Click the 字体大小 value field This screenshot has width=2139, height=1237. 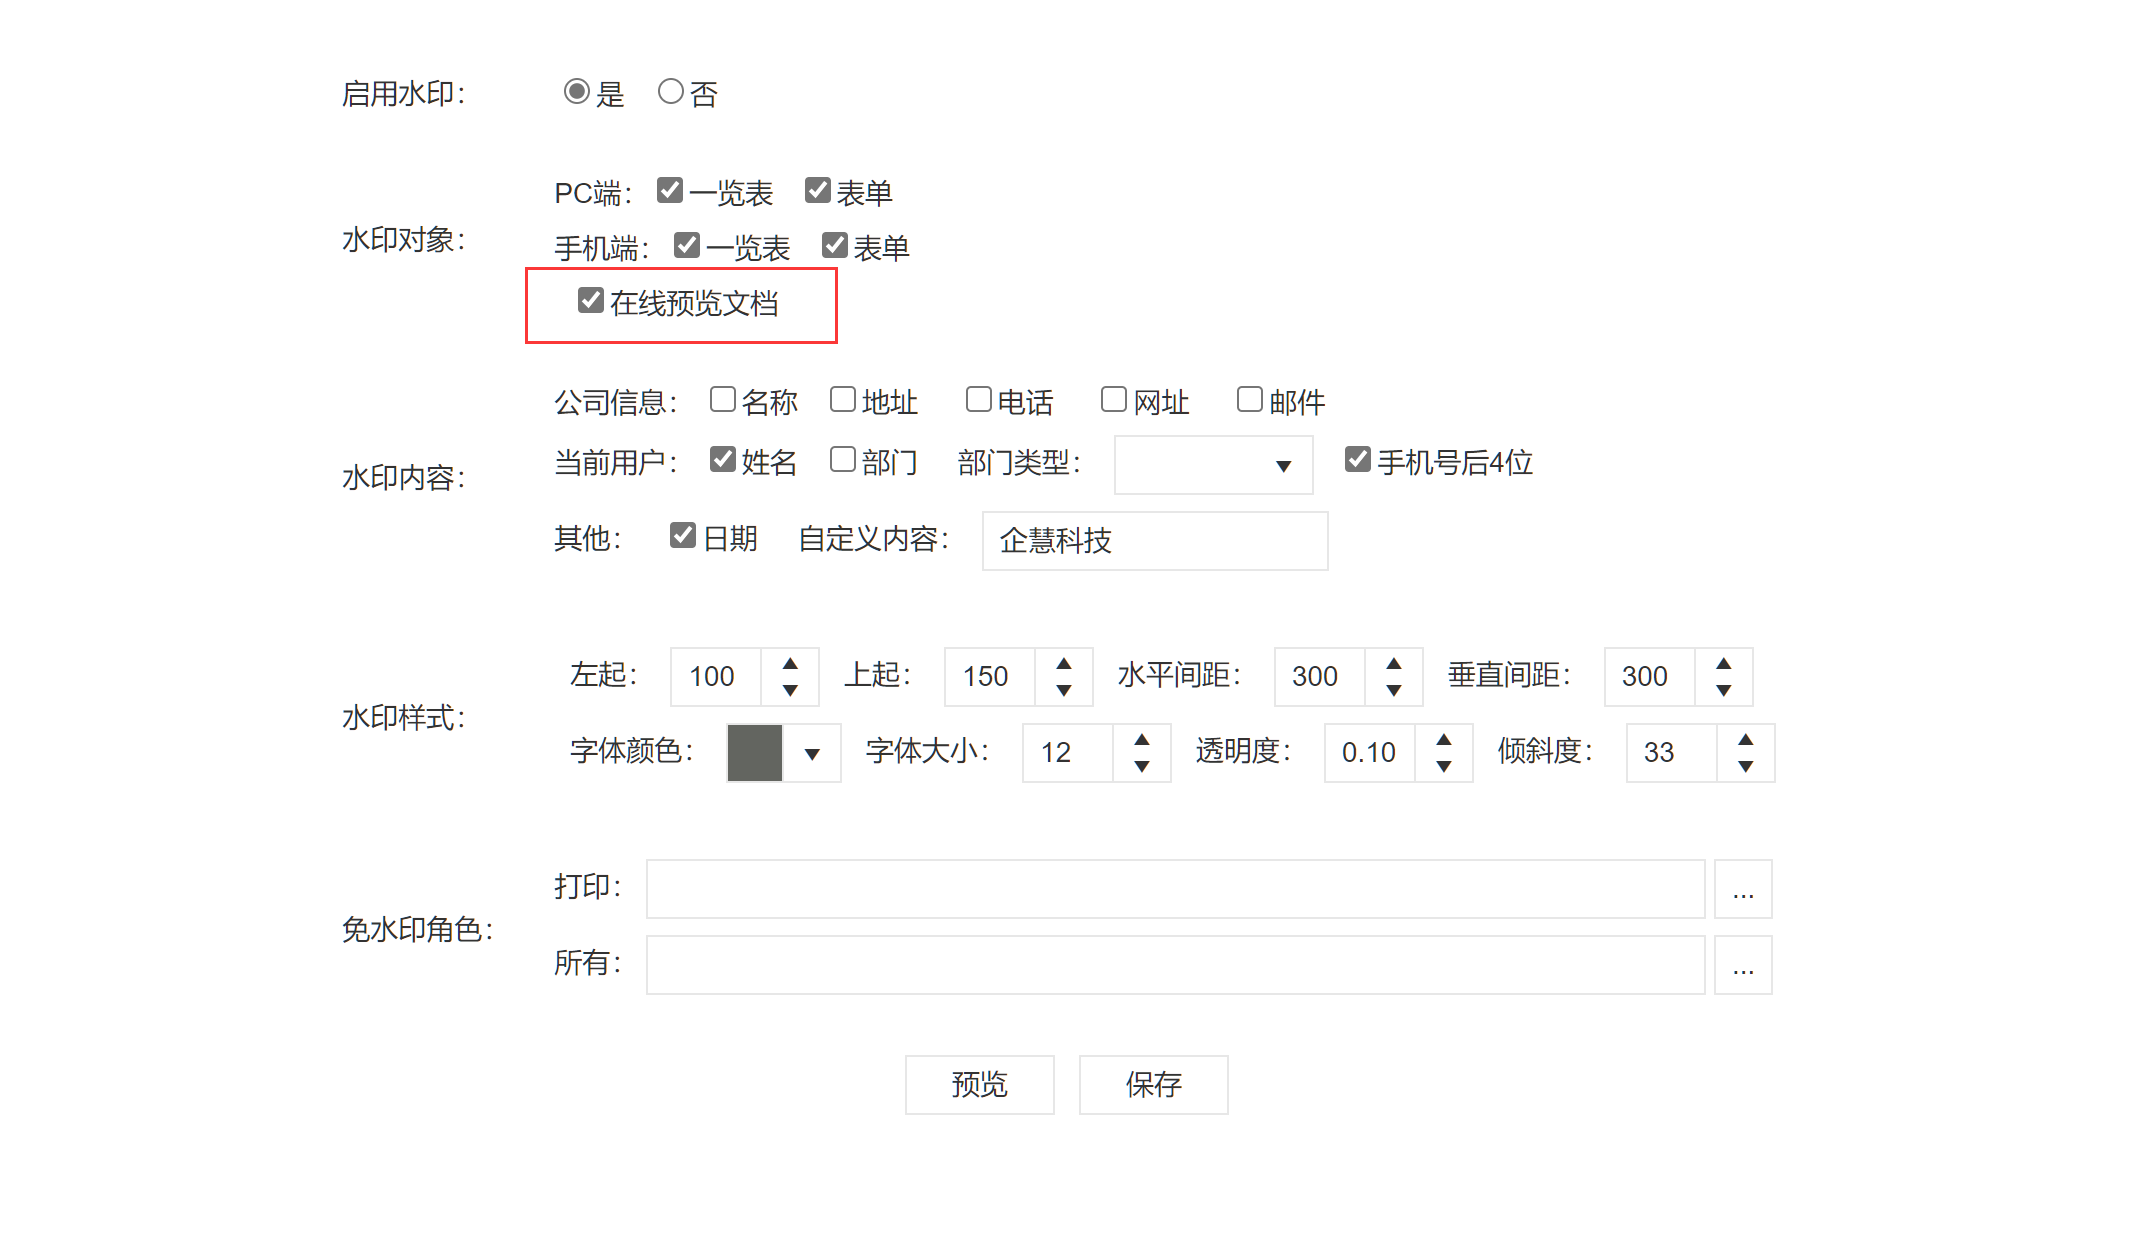1068,753
